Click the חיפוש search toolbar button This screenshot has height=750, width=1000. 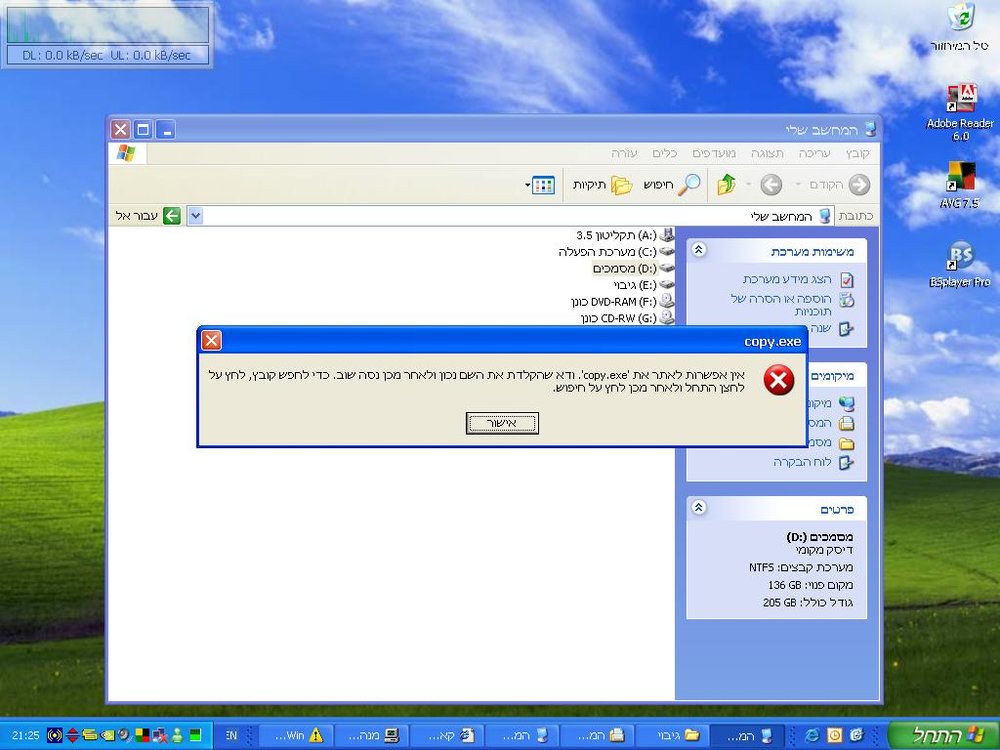(x=671, y=185)
